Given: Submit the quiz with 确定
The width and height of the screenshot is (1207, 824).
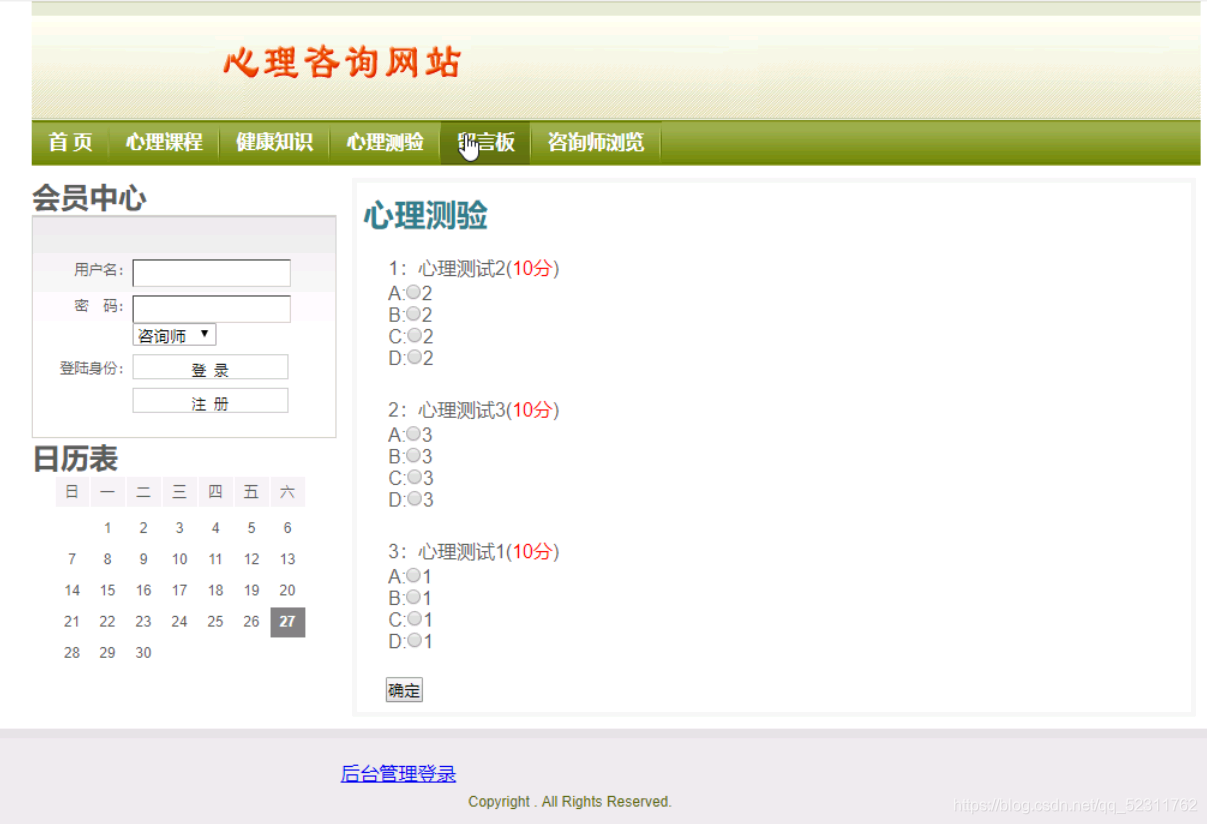Looking at the screenshot, I should (403, 689).
